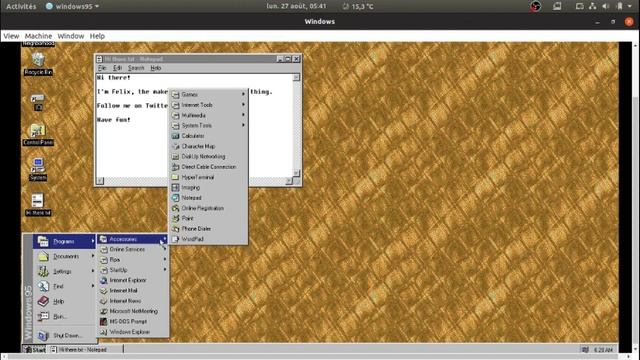Open Notepad's Edit menu
The image size is (640, 360).
point(118,68)
